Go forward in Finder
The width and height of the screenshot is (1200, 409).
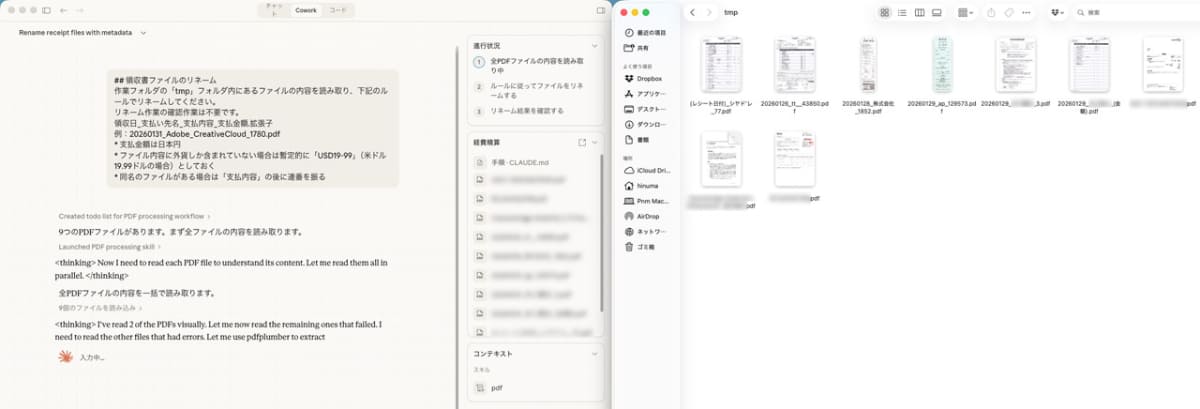point(709,12)
